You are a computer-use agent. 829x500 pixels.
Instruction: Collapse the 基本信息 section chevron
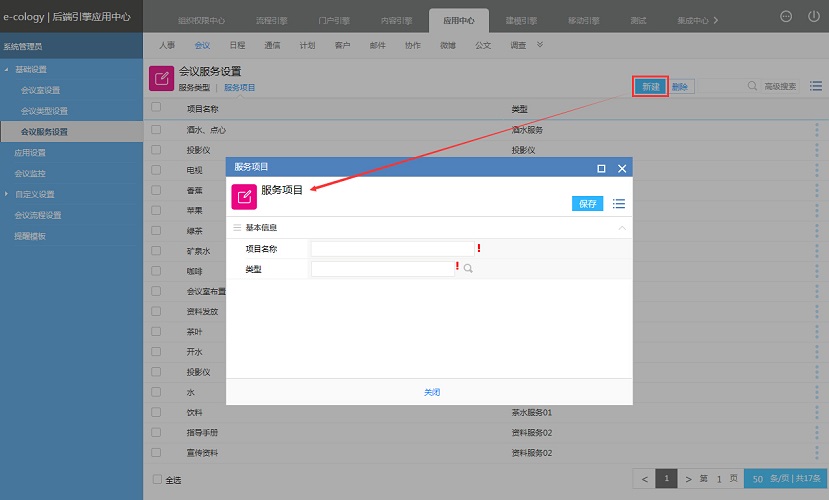[622, 228]
